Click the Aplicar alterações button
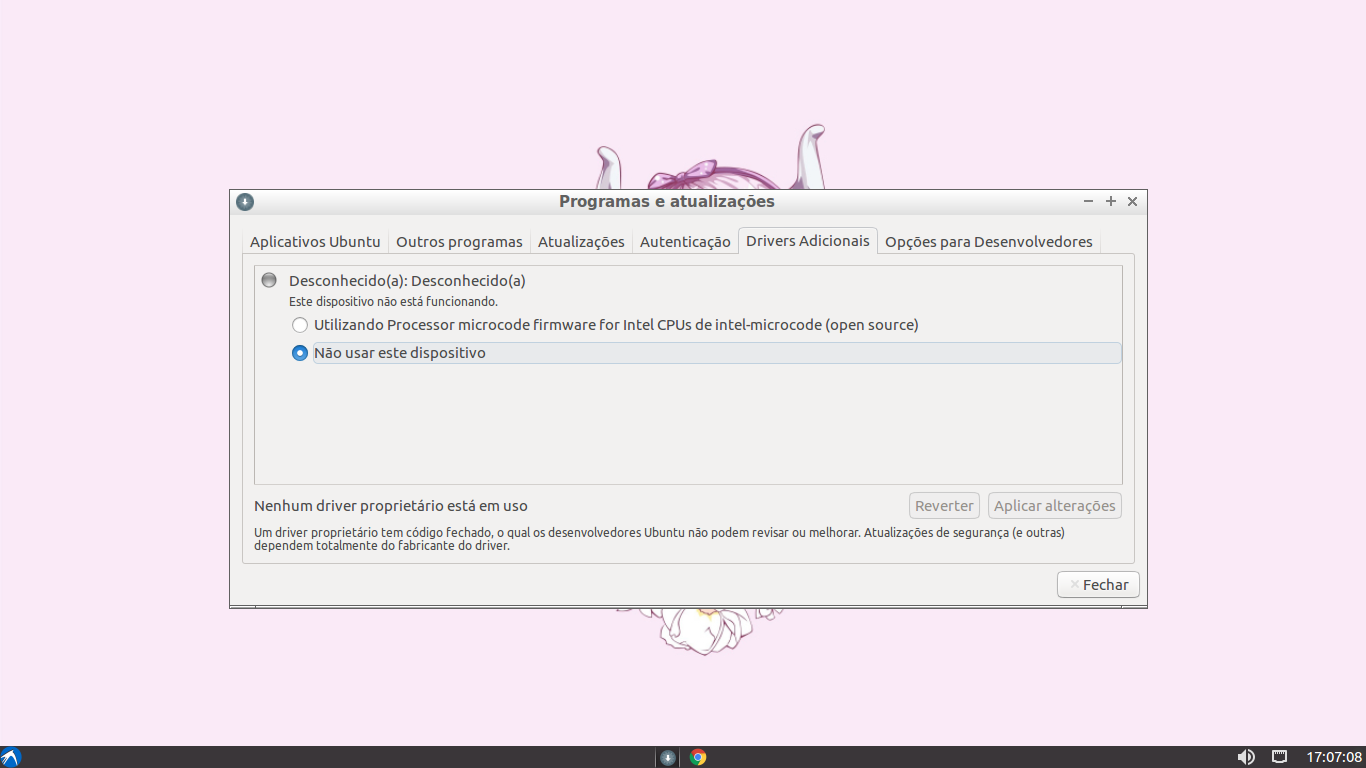The image size is (1366, 768). point(1055,506)
